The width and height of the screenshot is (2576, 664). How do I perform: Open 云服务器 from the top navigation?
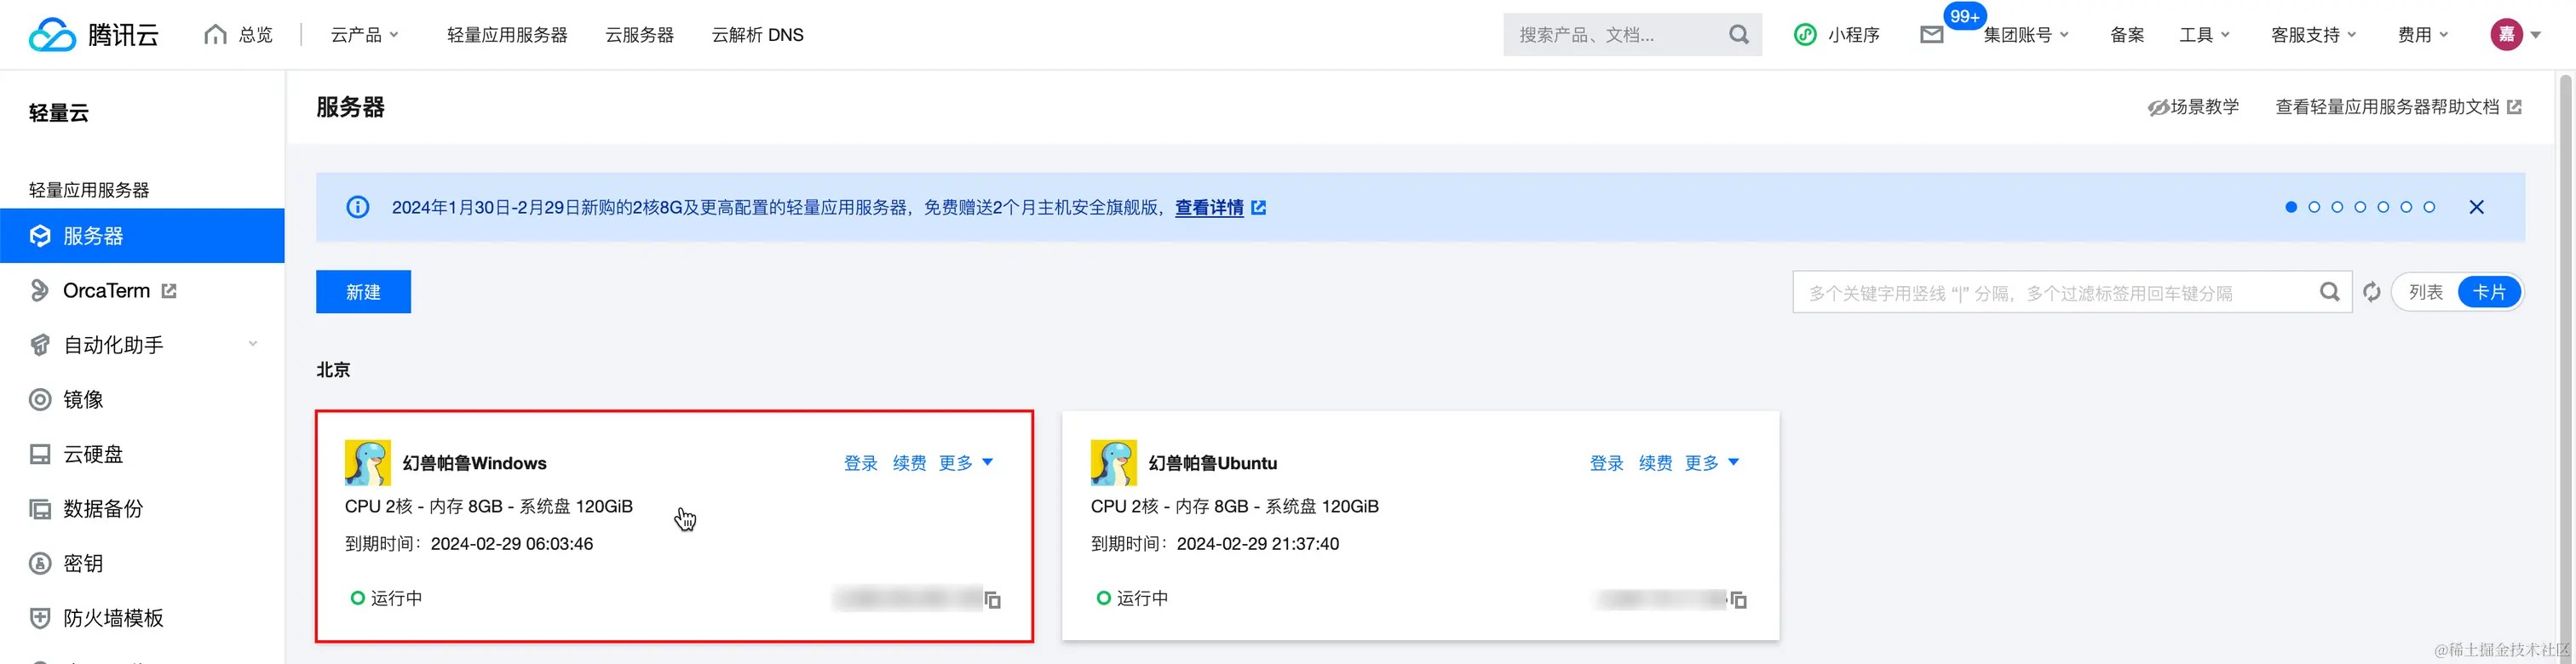(639, 35)
